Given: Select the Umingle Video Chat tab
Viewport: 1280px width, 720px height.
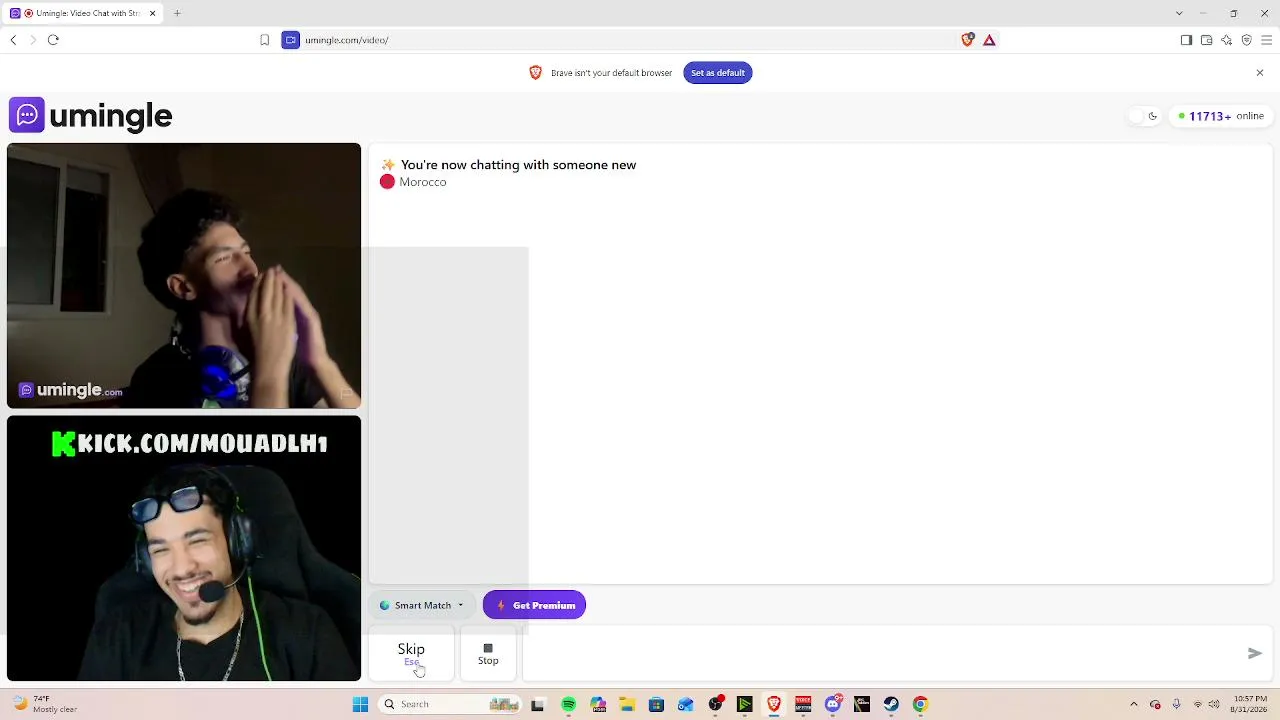Looking at the screenshot, I should coord(83,13).
